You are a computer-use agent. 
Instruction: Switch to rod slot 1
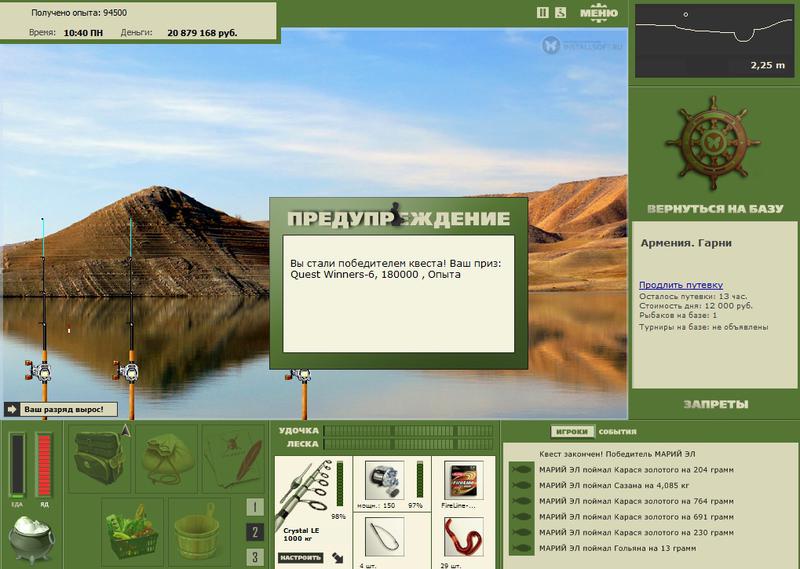point(255,507)
